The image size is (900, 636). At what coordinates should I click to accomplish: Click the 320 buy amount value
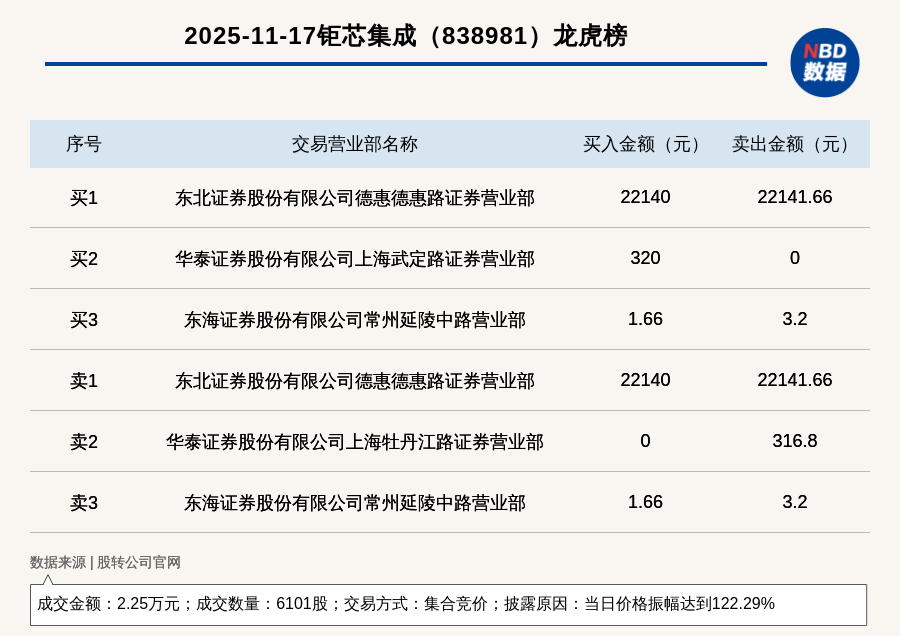pos(645,258)
